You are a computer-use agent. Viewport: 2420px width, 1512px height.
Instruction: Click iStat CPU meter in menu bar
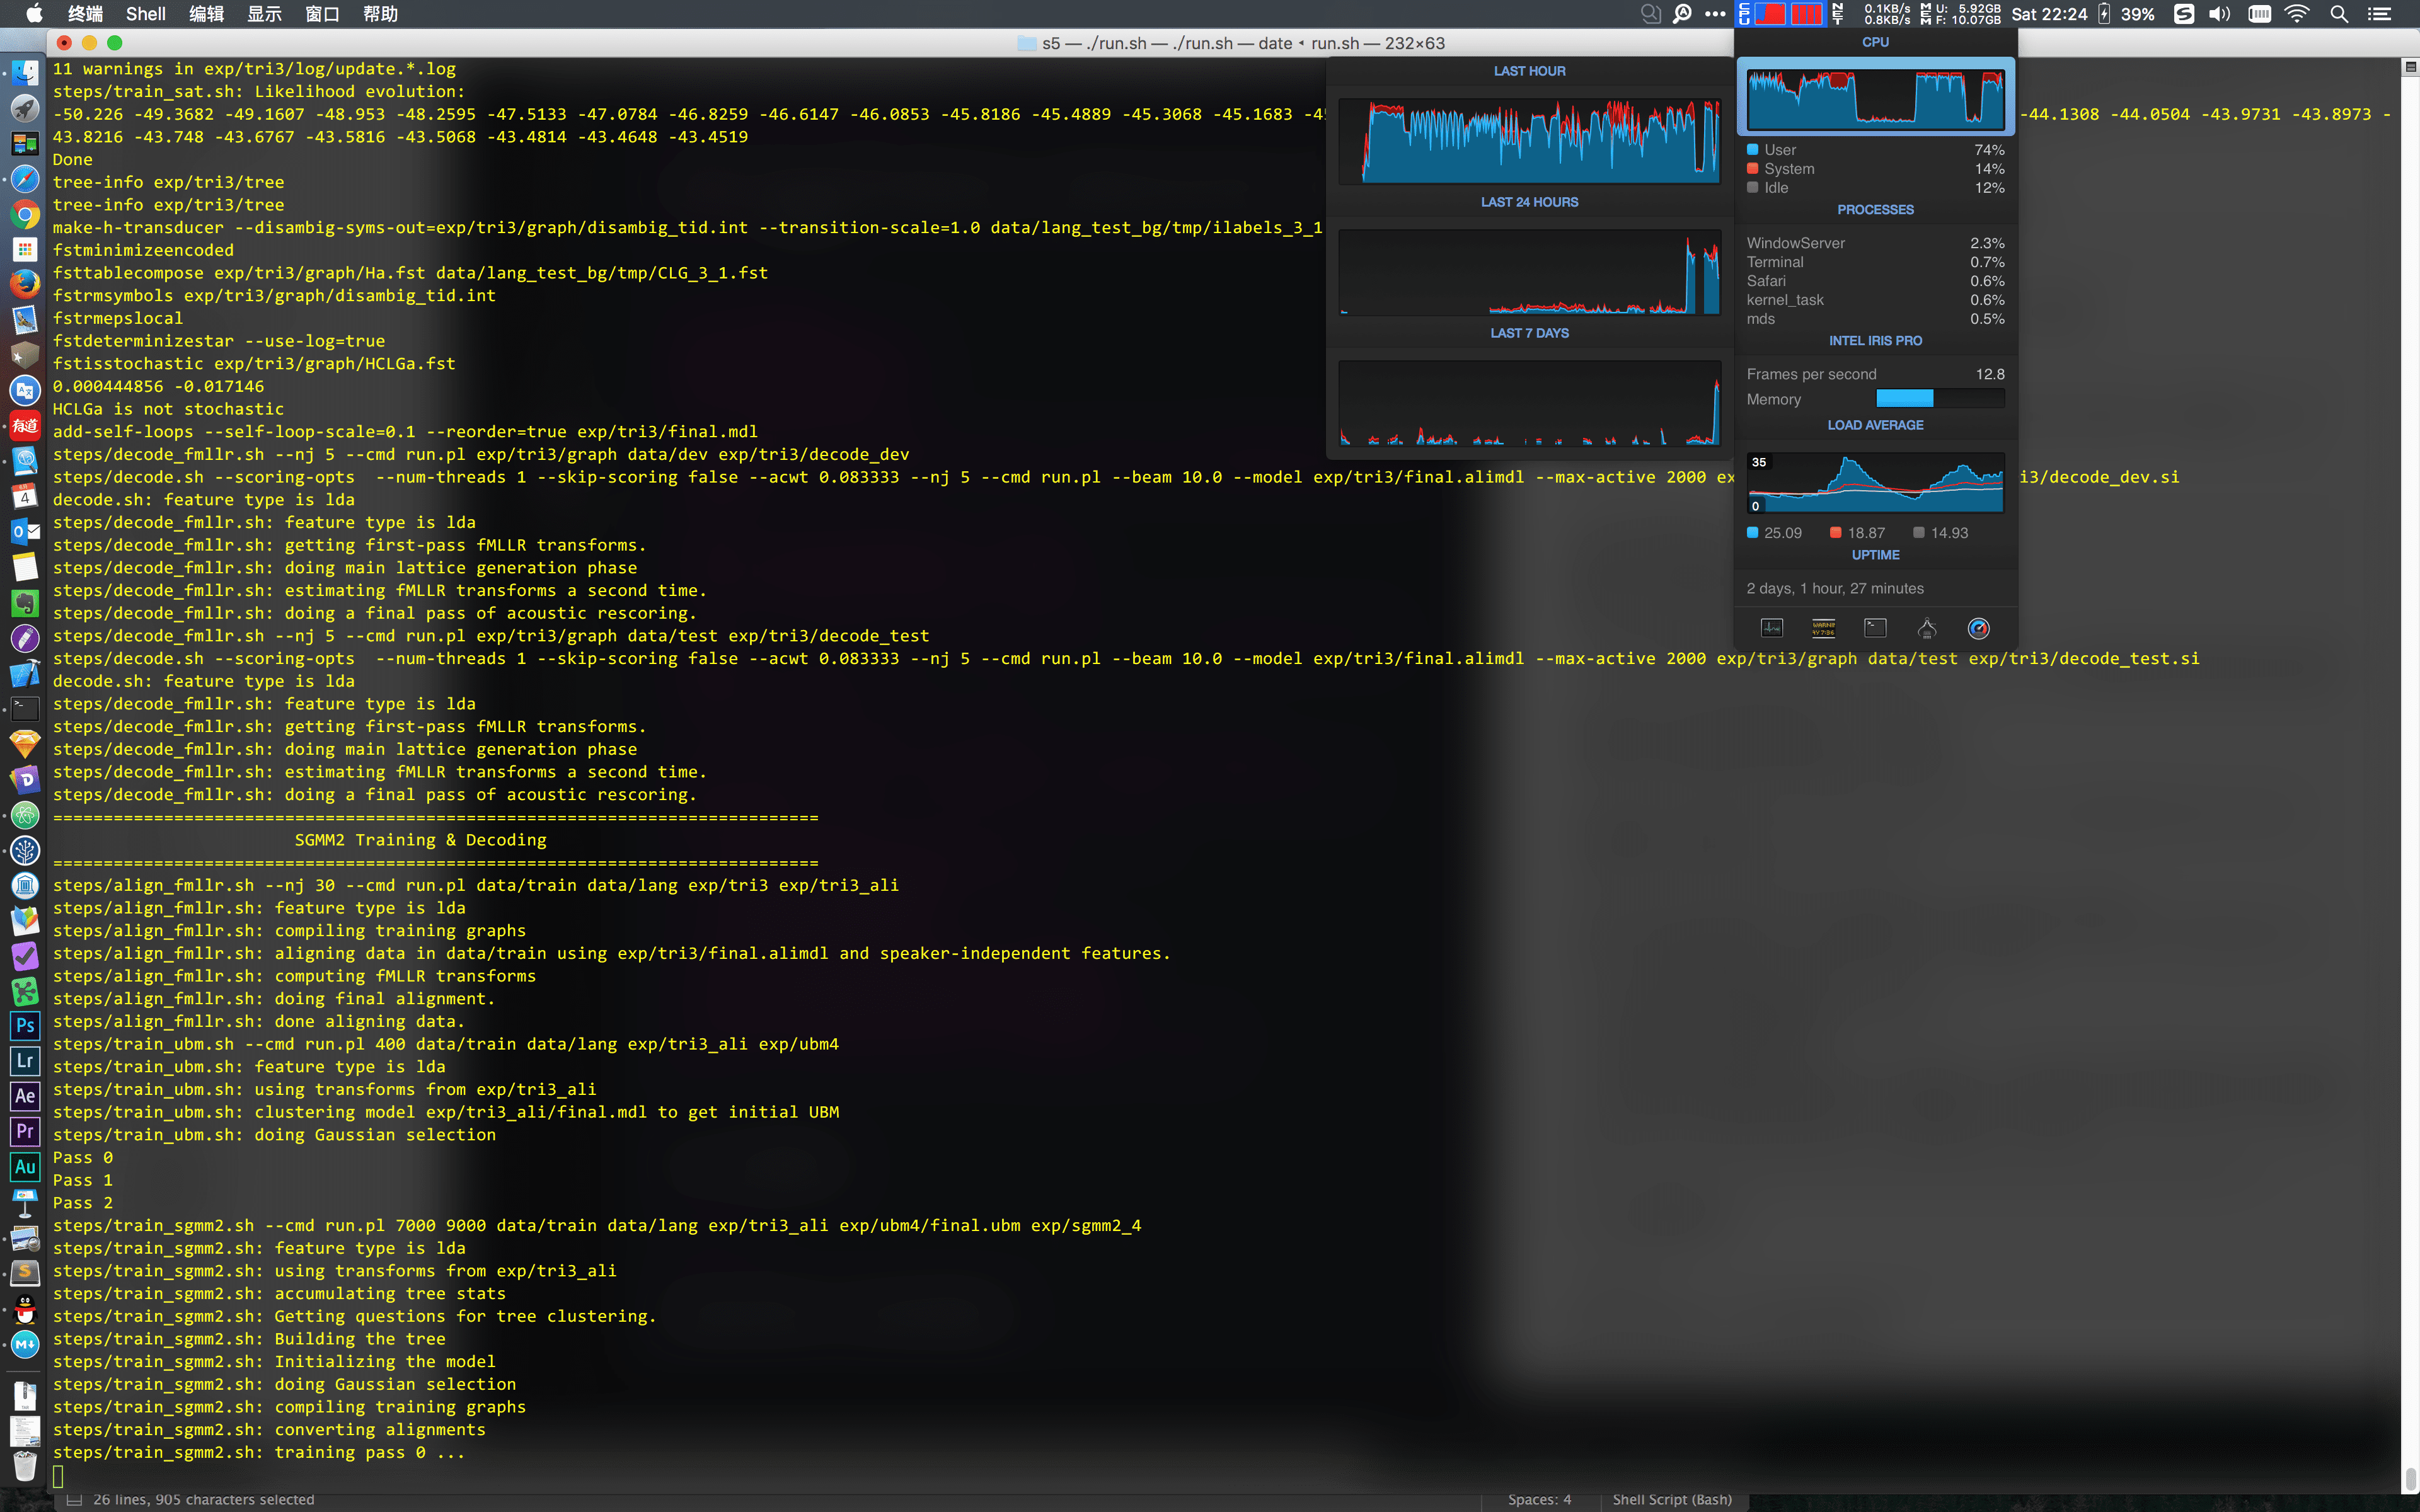(1782, 14)
